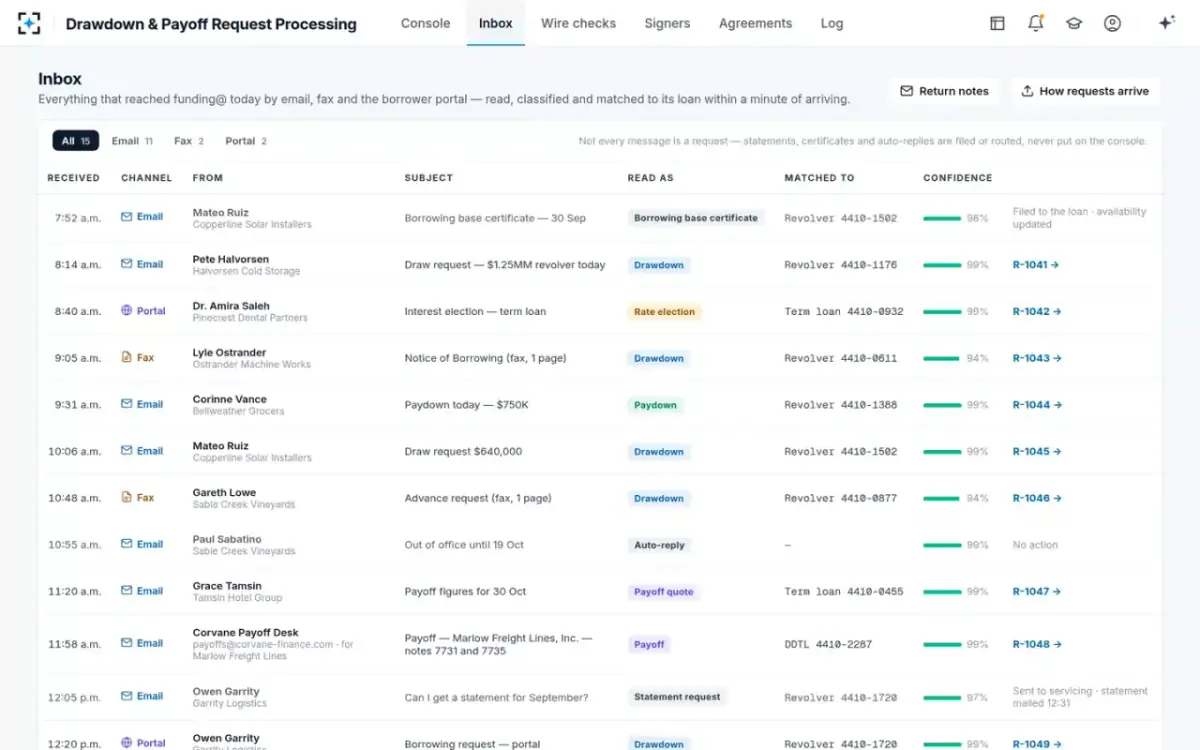Click 'Revolver 4410-1176' cell
1200x750 pixels.
[x=840, y=265]
